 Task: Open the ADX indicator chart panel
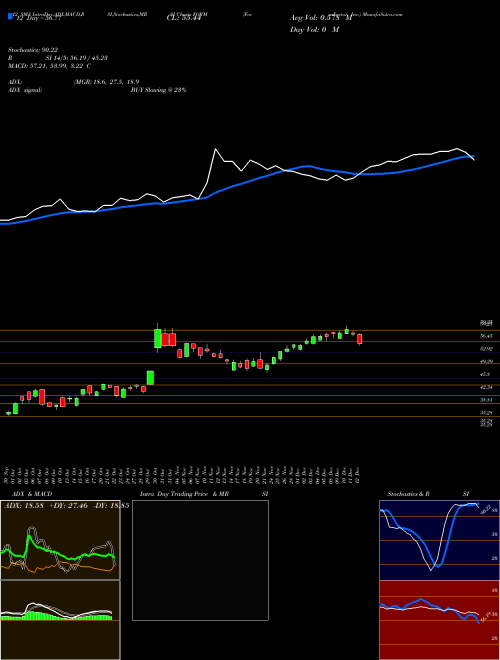click(60, 540)
